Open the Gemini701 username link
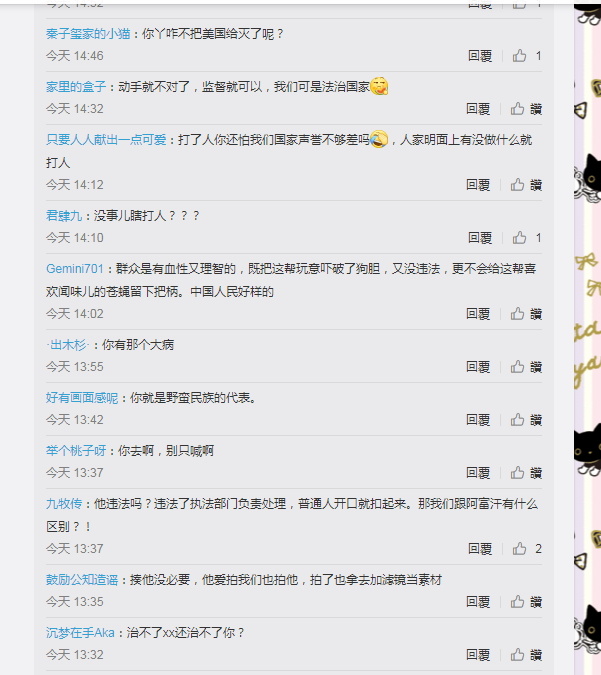Screen dimensions: 601x675 pyautogui.click(x=75, y=269)
